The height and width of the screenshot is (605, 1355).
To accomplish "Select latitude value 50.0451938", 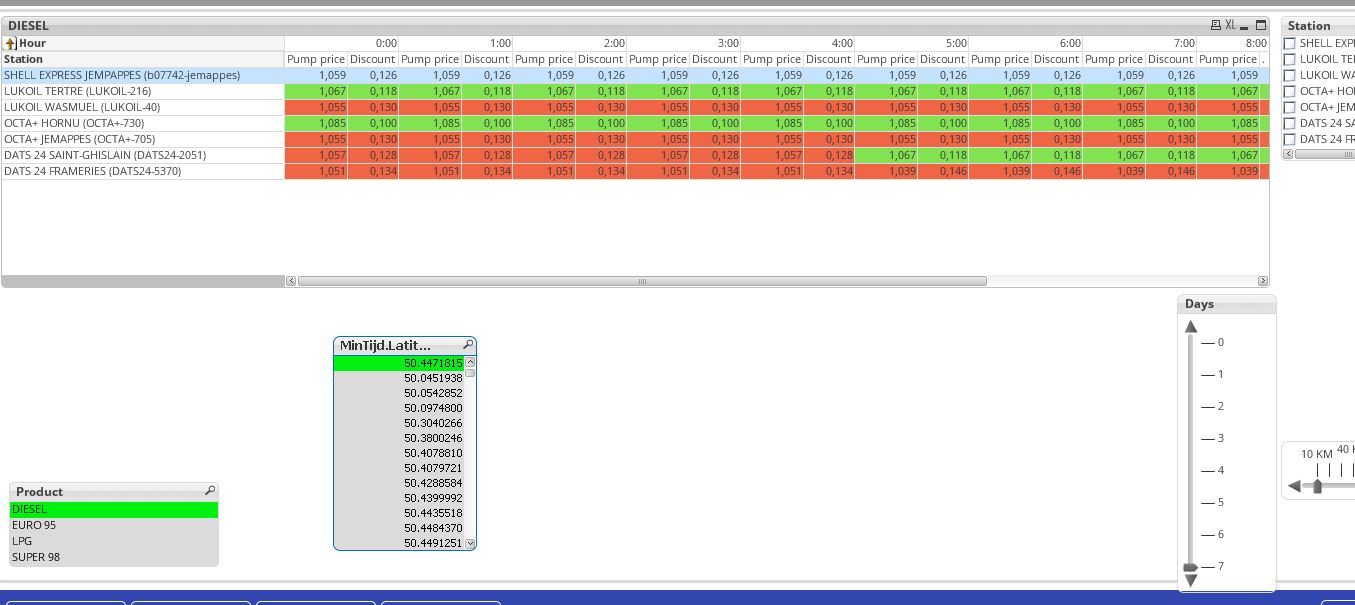I will pos(399,378).
